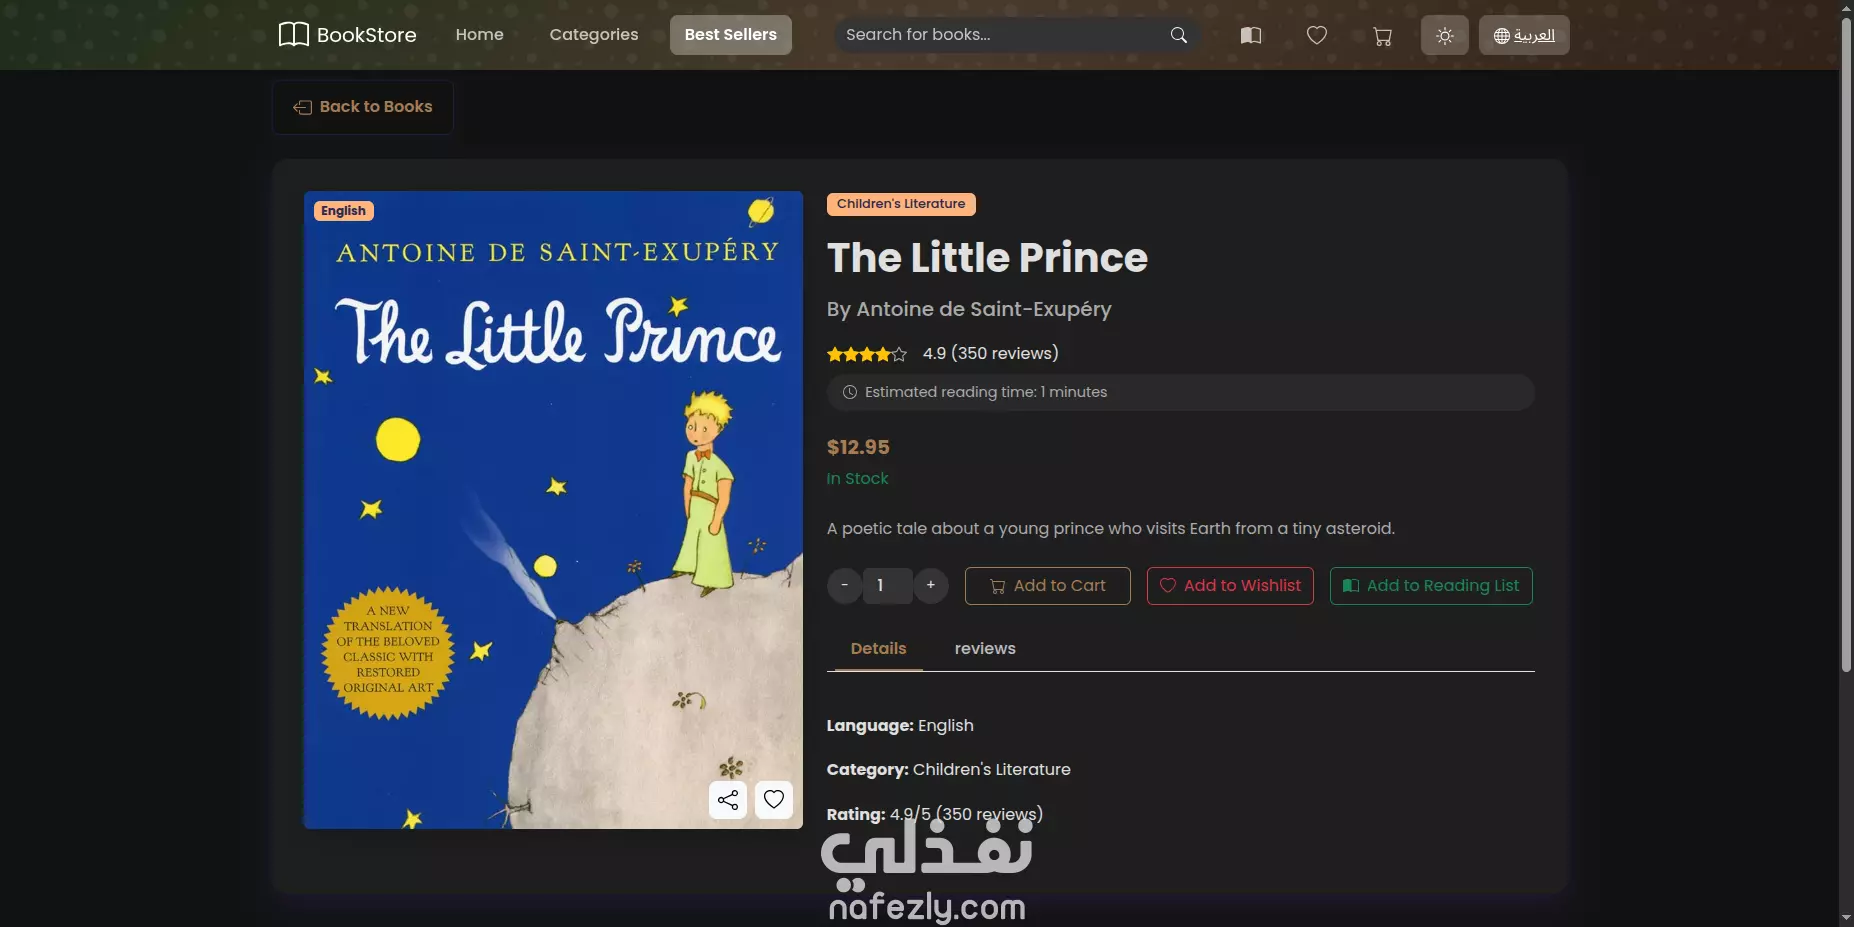Screen dimensions: 1854x927
Task: Click the share icon on book cover
Action: coord(728,800)
